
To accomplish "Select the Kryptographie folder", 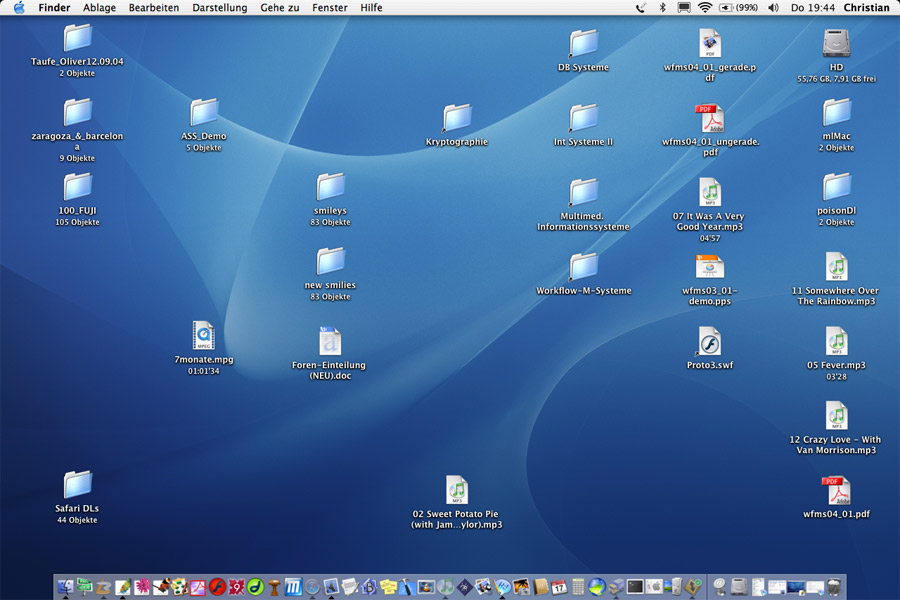I will pyautogui.click(x=457, y=118).
